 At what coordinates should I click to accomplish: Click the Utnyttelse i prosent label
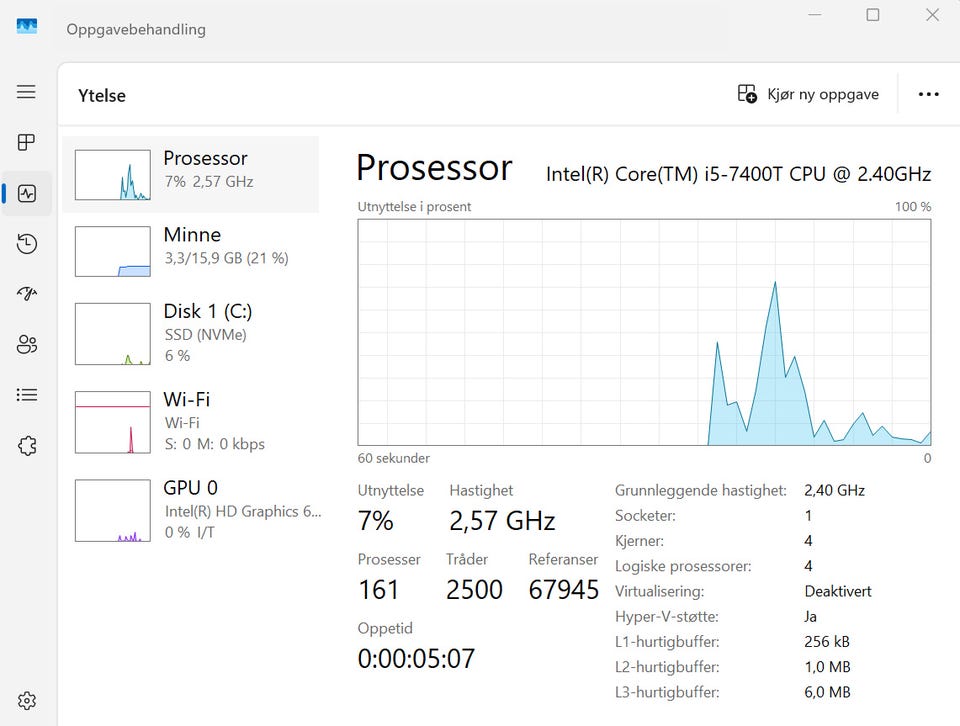(414, 207)
